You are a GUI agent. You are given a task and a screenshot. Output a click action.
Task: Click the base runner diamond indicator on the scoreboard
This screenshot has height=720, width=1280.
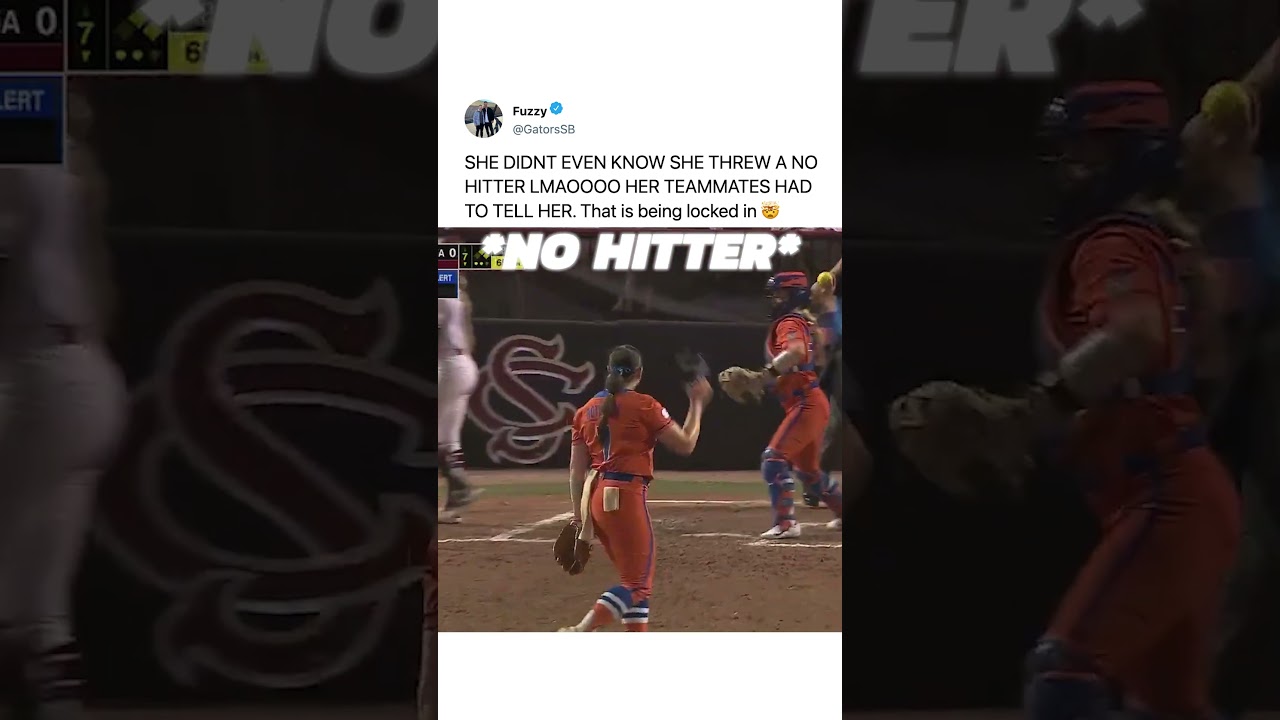pos(482,258)
